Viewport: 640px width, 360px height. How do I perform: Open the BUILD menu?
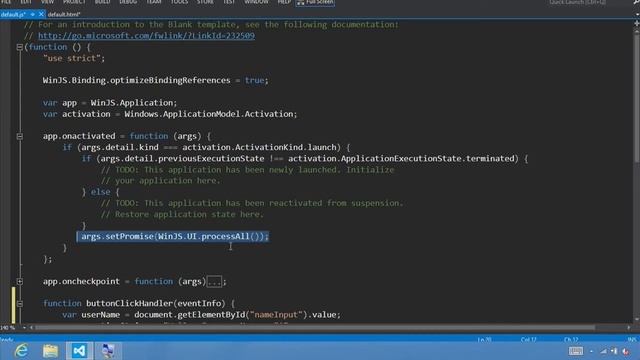click(x=102, y=2)
